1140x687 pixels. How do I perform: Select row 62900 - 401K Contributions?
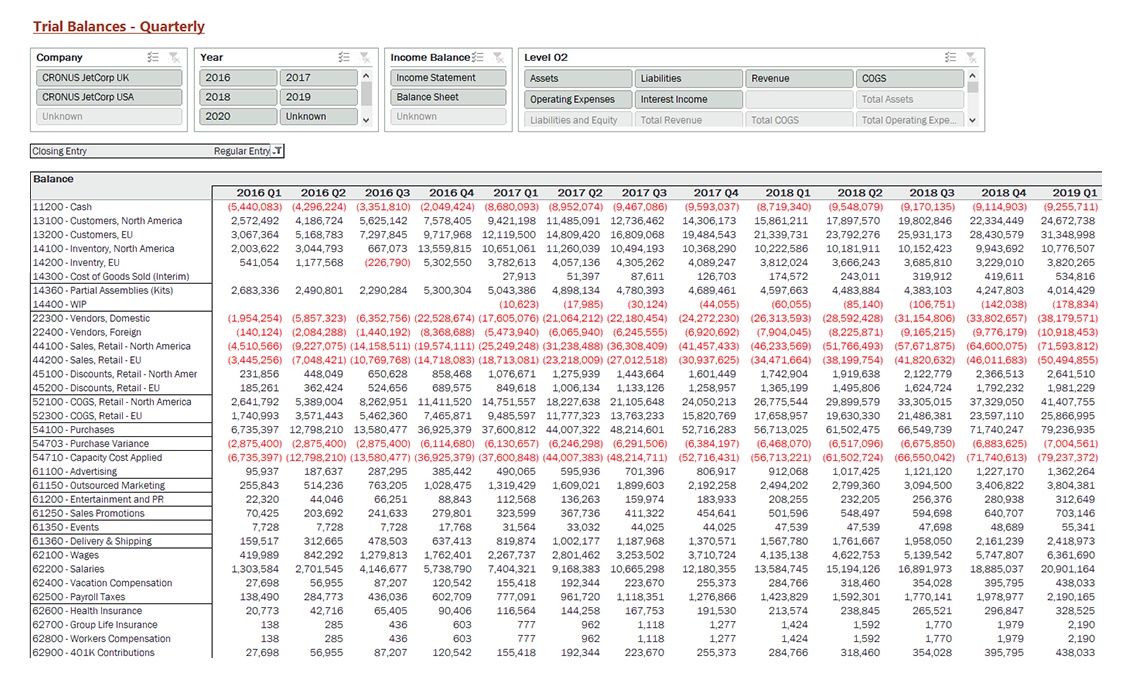tap(94, 653)
